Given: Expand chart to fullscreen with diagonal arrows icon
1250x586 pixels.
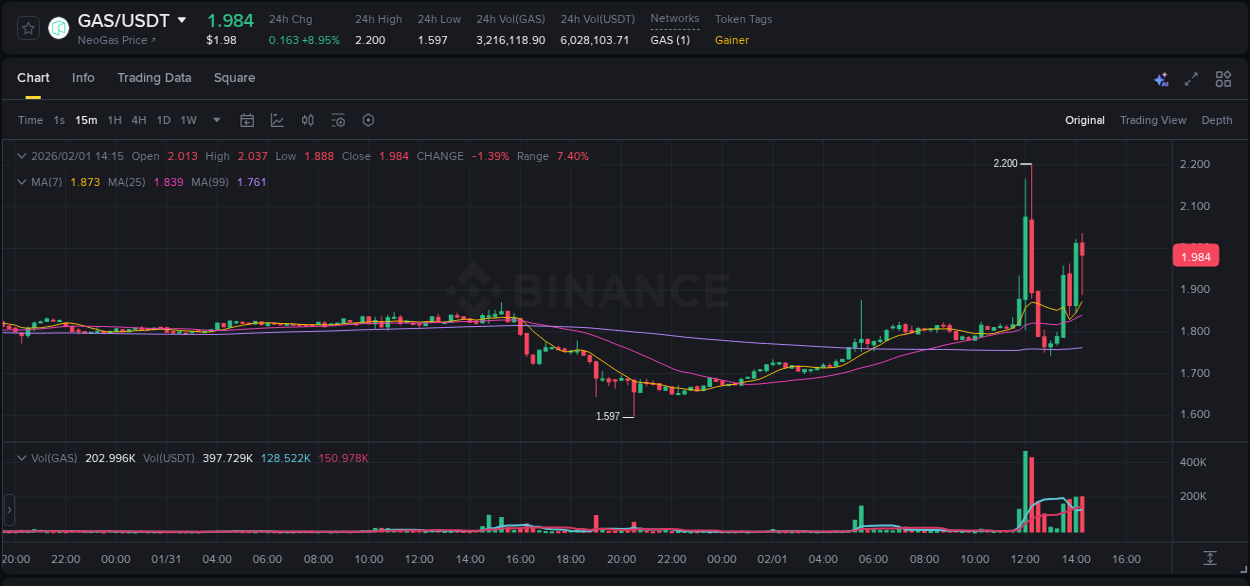Looking at the screenshot, I should pyautogui.click(x=1190, y=78).
